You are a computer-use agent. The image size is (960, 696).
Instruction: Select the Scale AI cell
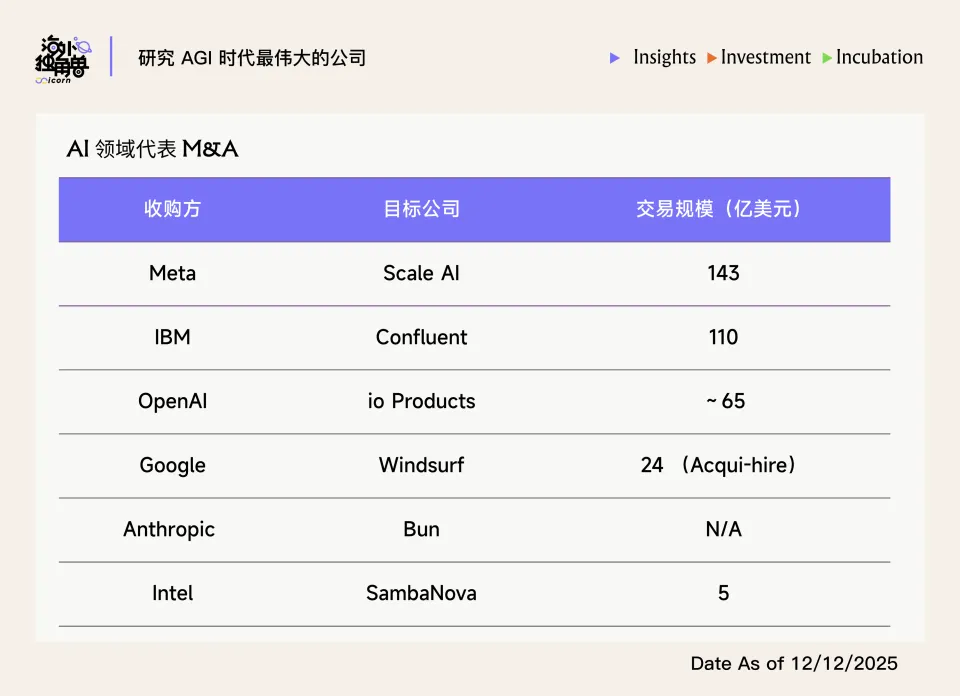click(x=421, y=273)
